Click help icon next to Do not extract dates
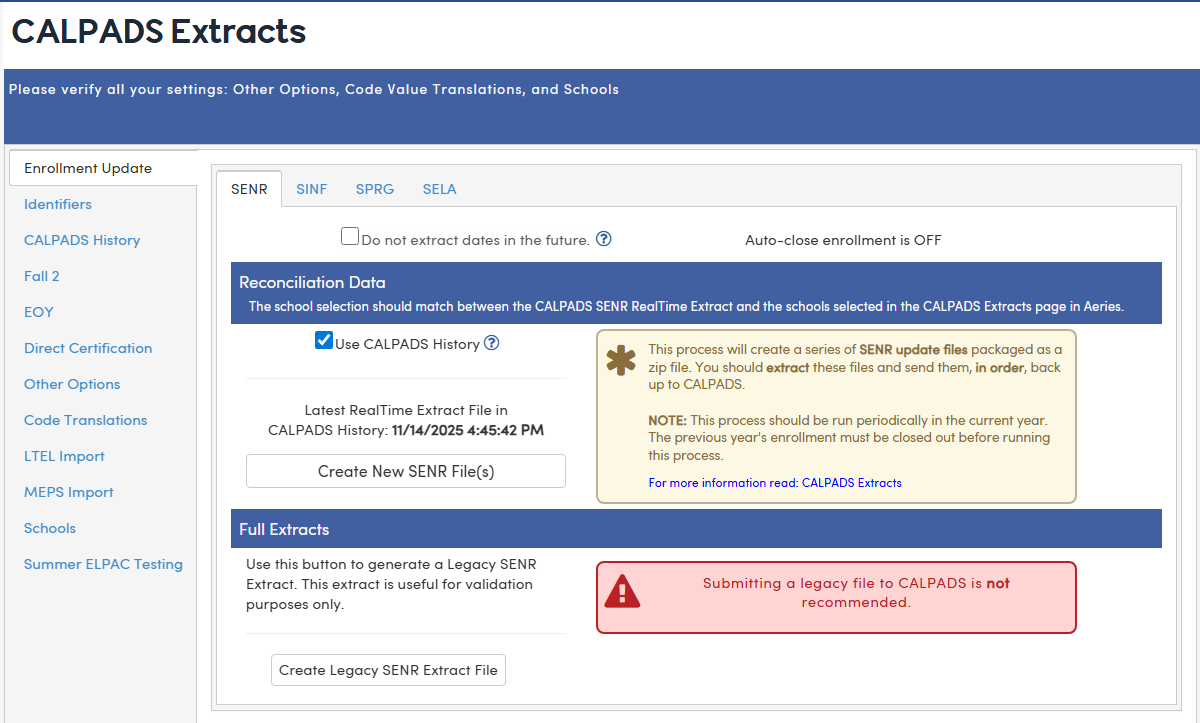The width and height of the screenshot is (1200, 723). pos(604,239)
